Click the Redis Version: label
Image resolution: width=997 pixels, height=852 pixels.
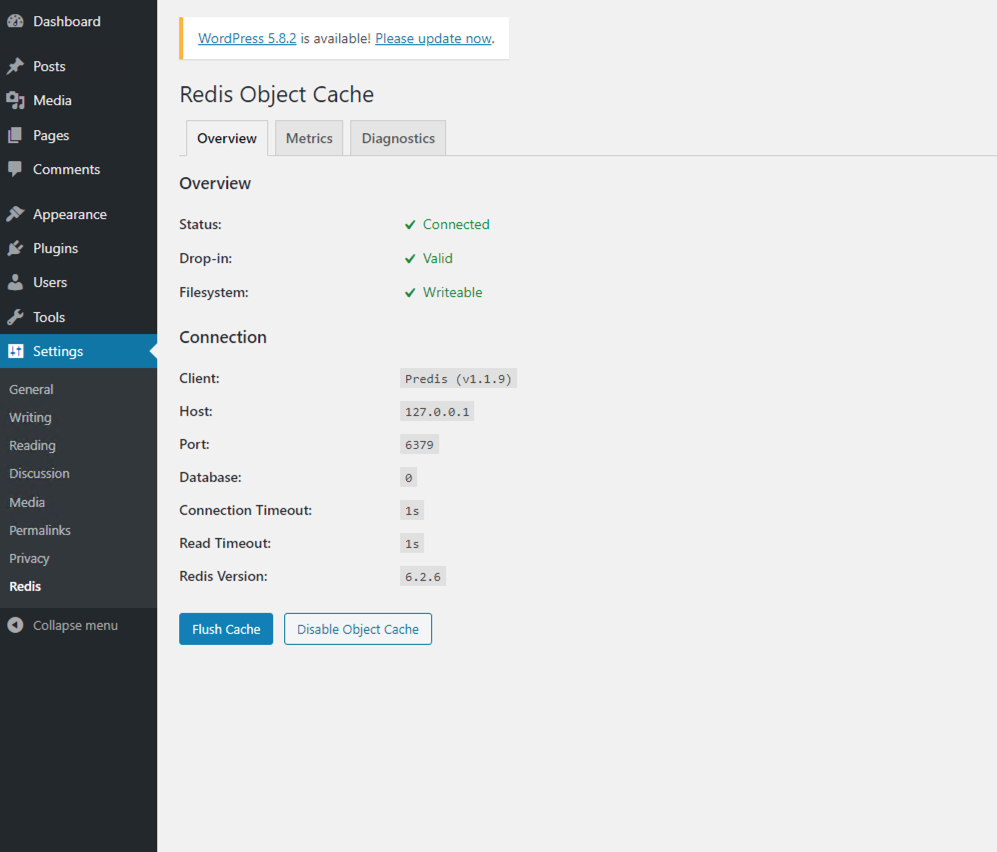click(x=223, y=576)
